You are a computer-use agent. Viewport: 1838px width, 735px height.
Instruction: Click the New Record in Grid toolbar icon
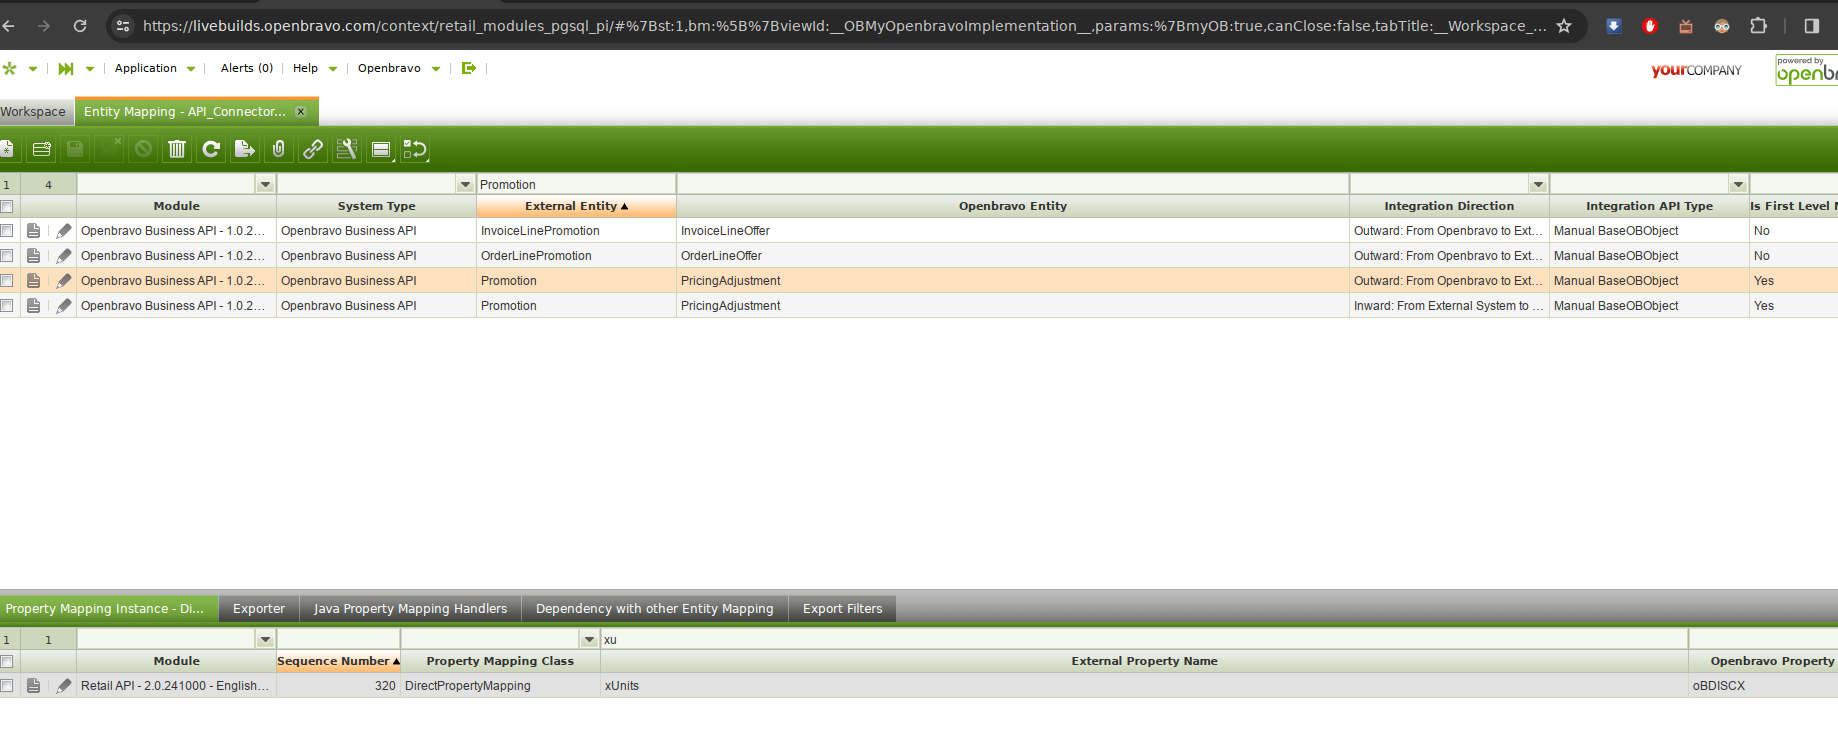pyautogui.click(x=41, y=149)
